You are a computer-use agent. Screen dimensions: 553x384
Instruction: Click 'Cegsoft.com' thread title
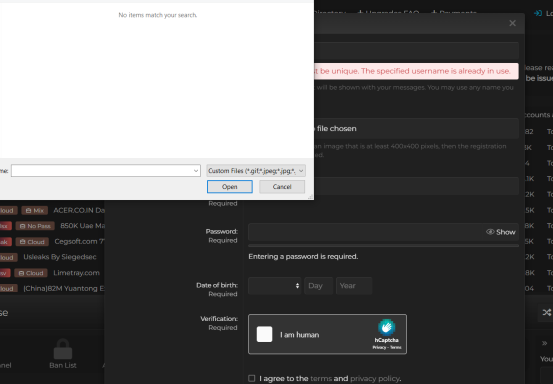(79, 242)
